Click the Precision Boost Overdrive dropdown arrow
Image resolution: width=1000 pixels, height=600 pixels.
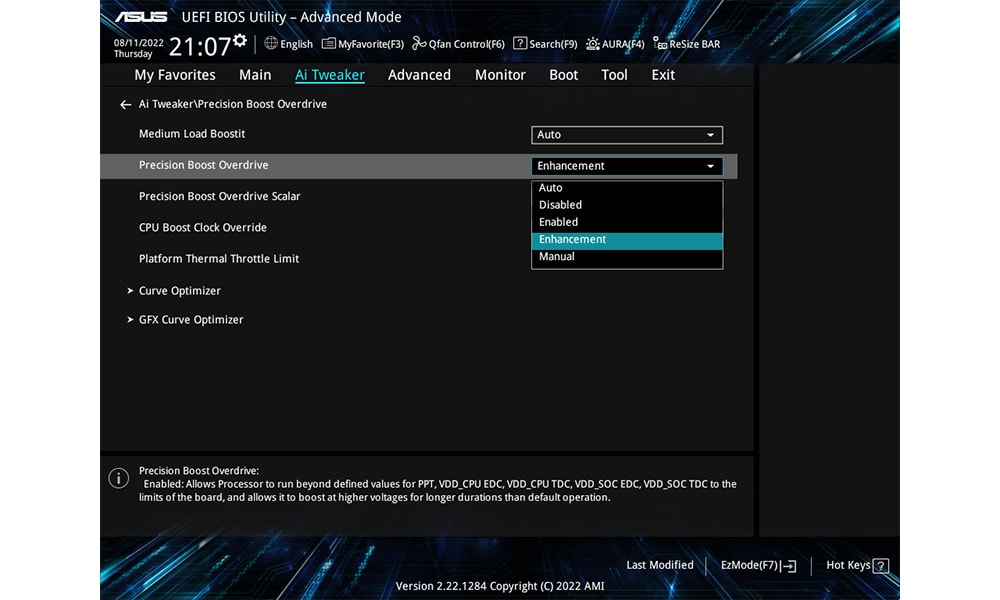point(710,166)
